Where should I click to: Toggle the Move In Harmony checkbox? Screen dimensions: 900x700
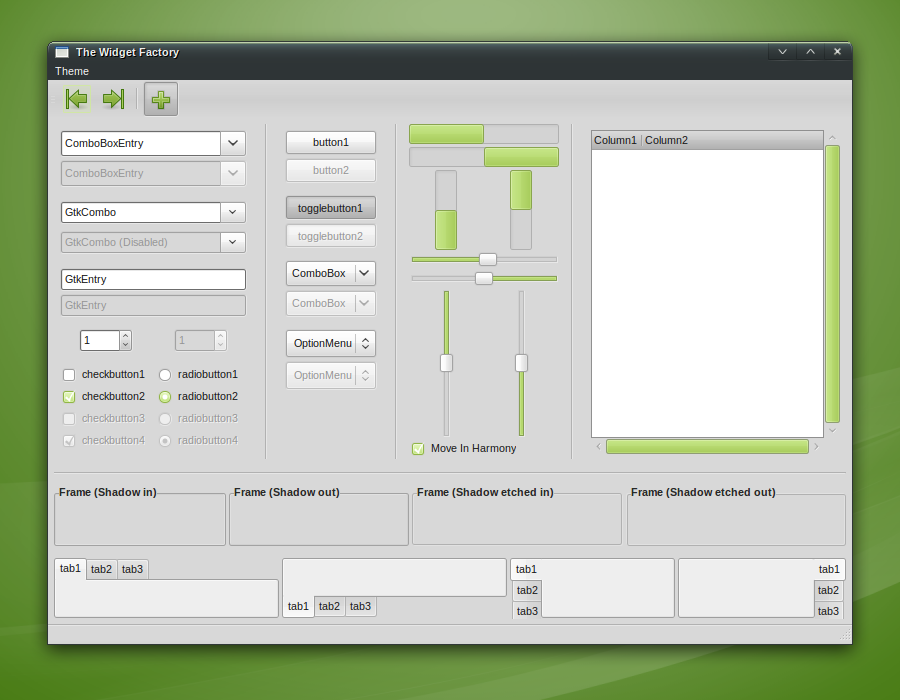tap(418, 449)
